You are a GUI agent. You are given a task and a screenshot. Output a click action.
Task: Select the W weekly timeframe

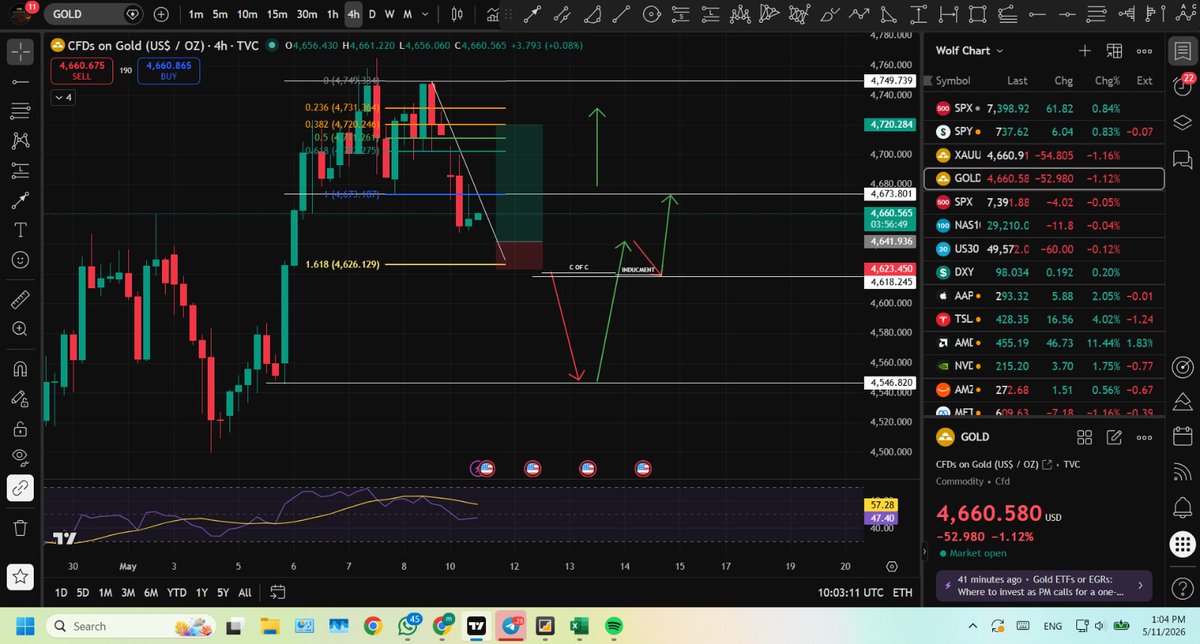pos(390,15)
